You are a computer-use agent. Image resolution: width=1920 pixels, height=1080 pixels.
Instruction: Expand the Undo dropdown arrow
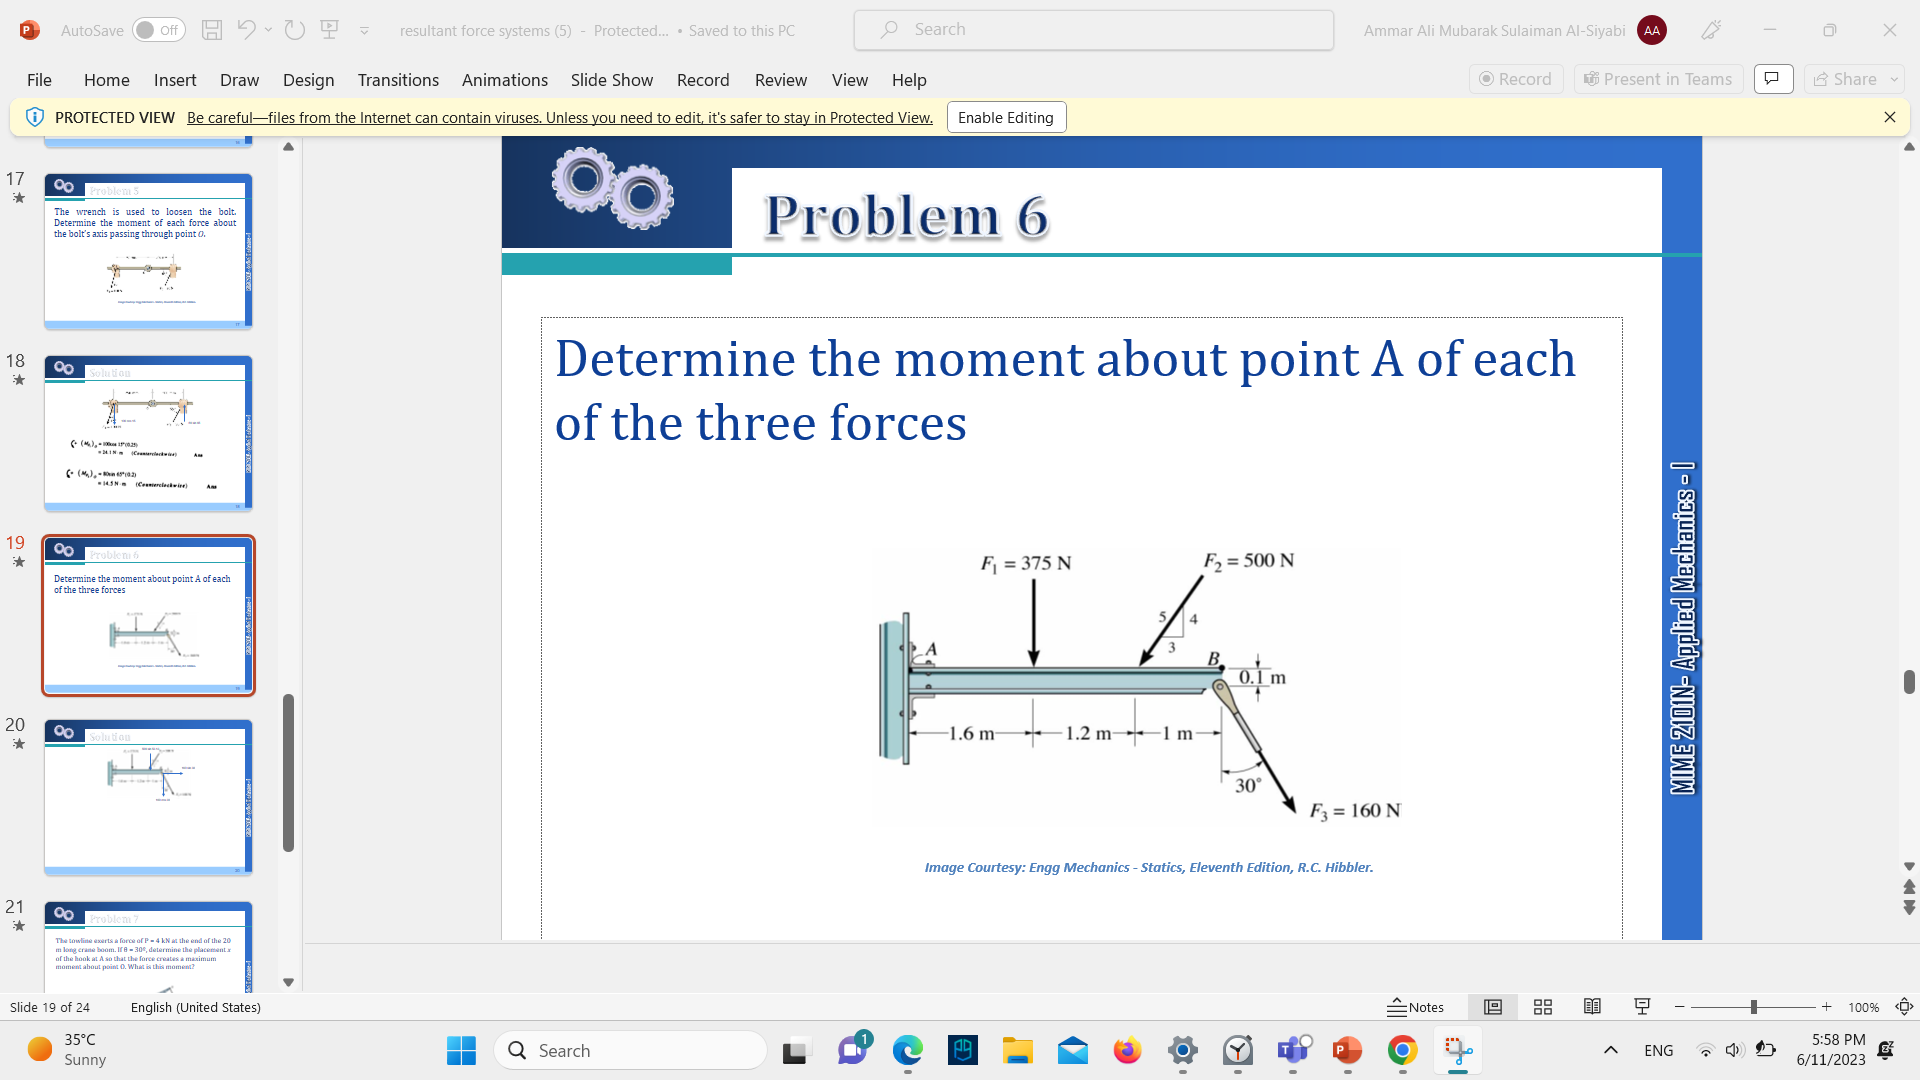pyautogui.click(x=268, y=30)
